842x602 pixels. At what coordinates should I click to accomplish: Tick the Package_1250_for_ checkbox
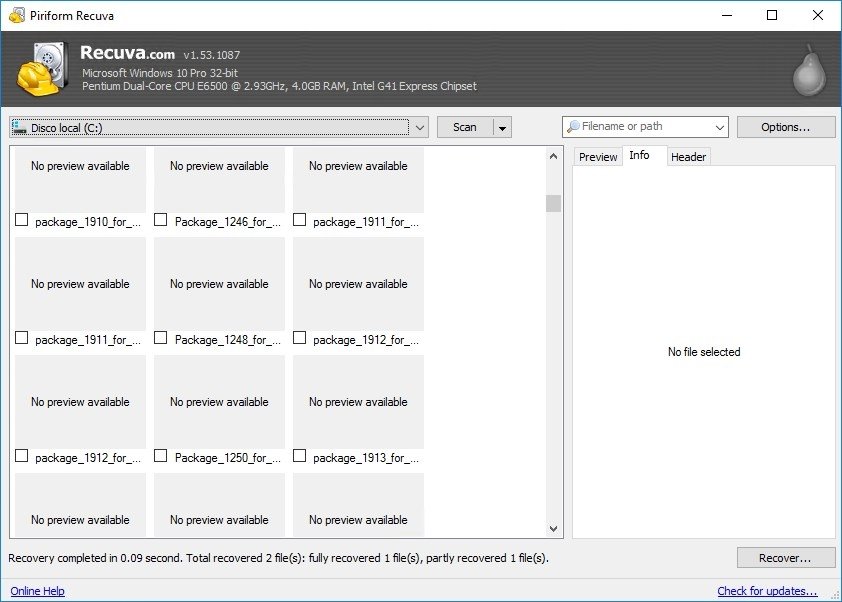click(x=160, y=456)
